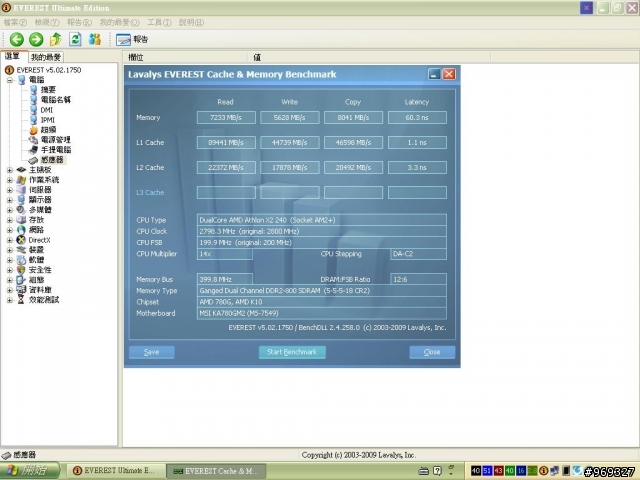The height and width of the screenshot is (480, 640).
Task: Select the 電源管理 tree item
Action: [56, 140]
